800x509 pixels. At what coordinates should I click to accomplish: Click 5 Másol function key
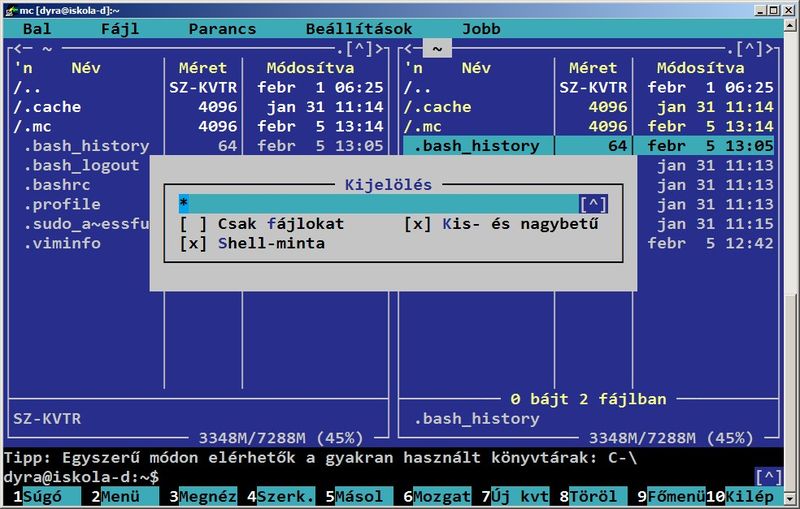coord(359,496)
